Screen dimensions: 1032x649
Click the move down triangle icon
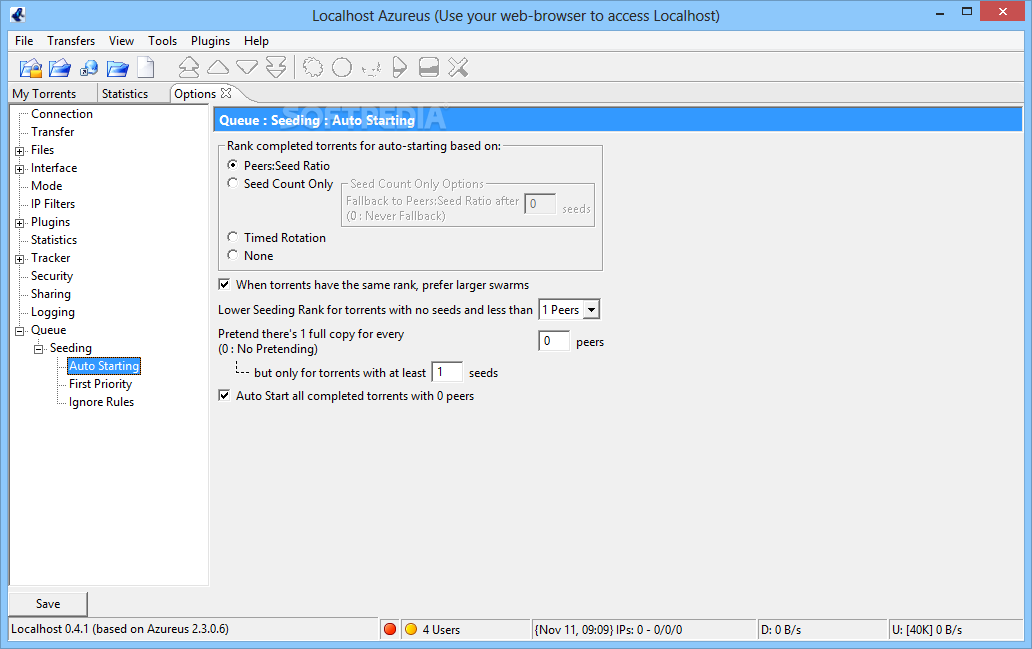pos(247,67)
